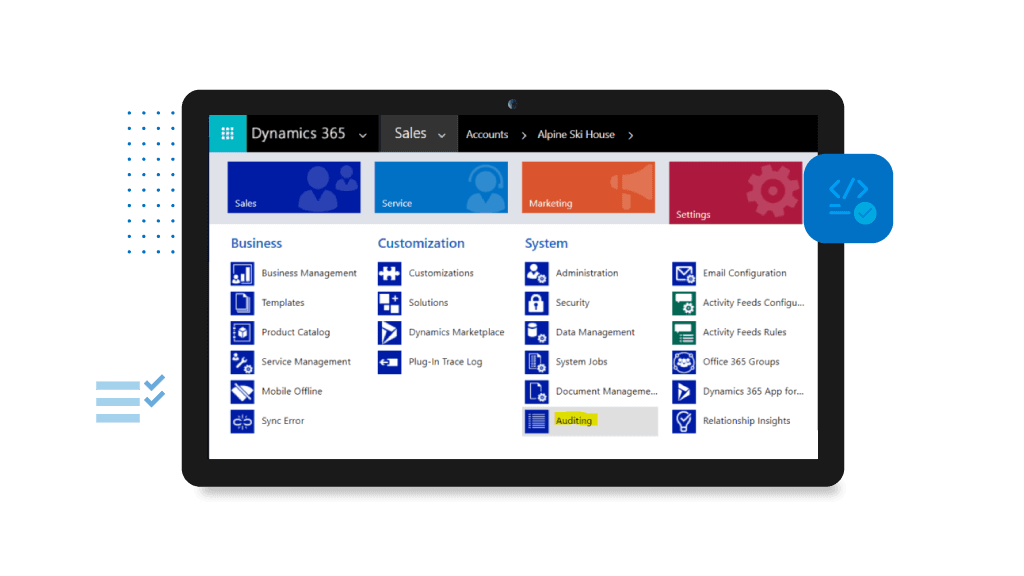1024x576 pixels.
Task: Click the Dynamics Marketplace icon
Action: click(x=389, y=332)
